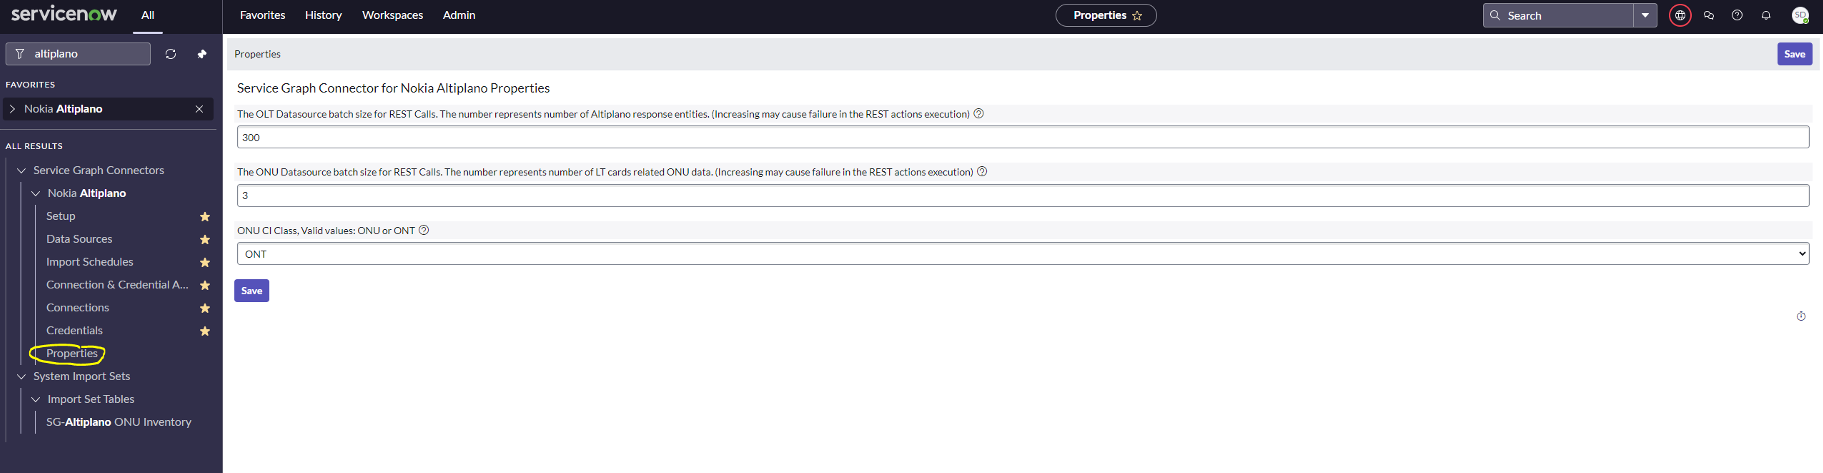
Task: Click the OLT batch size field containing 300
Action: click(x=1023, y=137)
